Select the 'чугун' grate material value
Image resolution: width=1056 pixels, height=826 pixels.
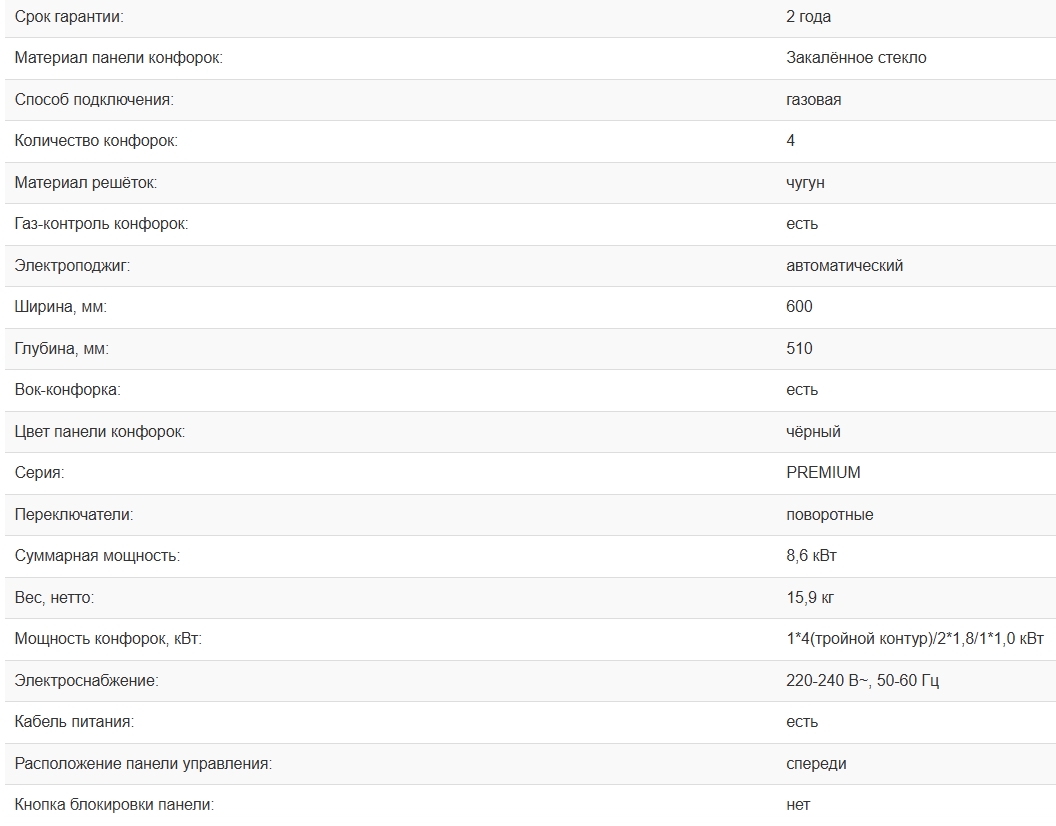[805, 183]
